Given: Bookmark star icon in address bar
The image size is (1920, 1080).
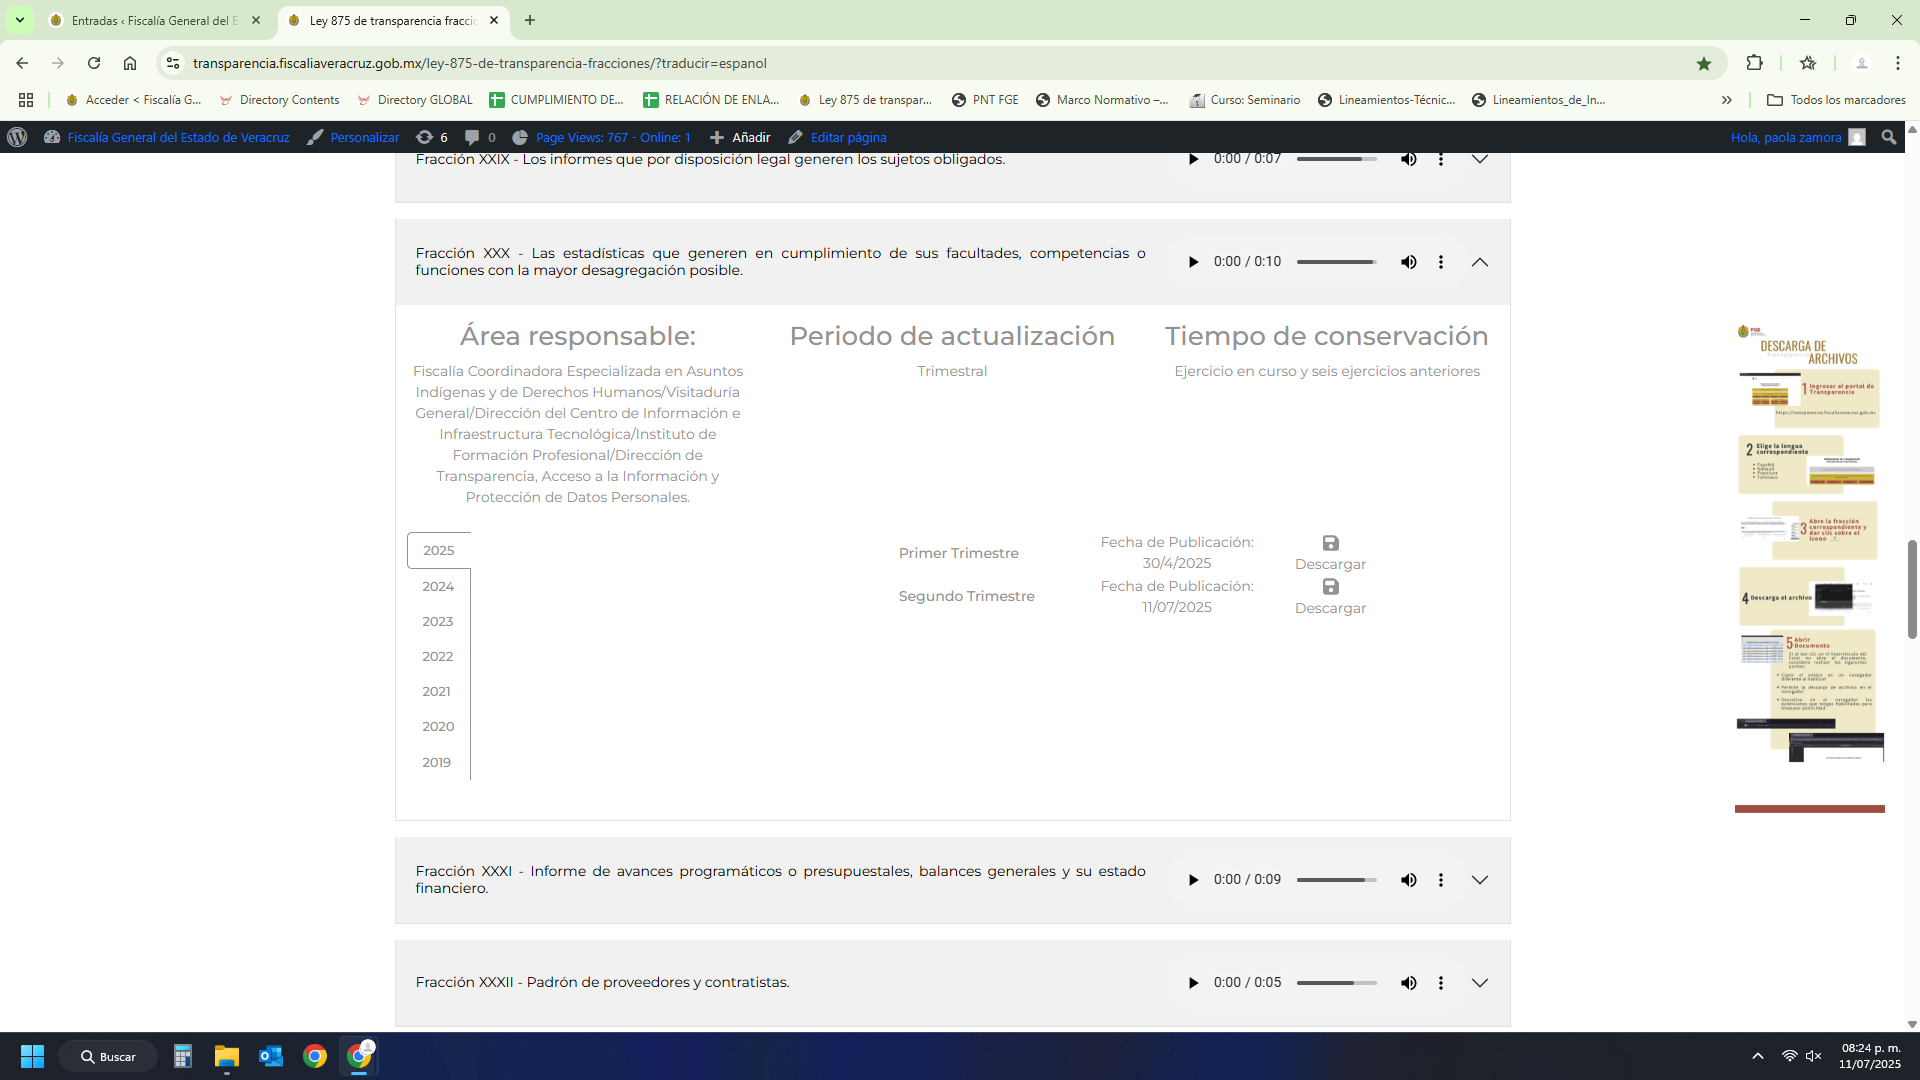Looking at the screenshot, I should [x=1703, y=63].
